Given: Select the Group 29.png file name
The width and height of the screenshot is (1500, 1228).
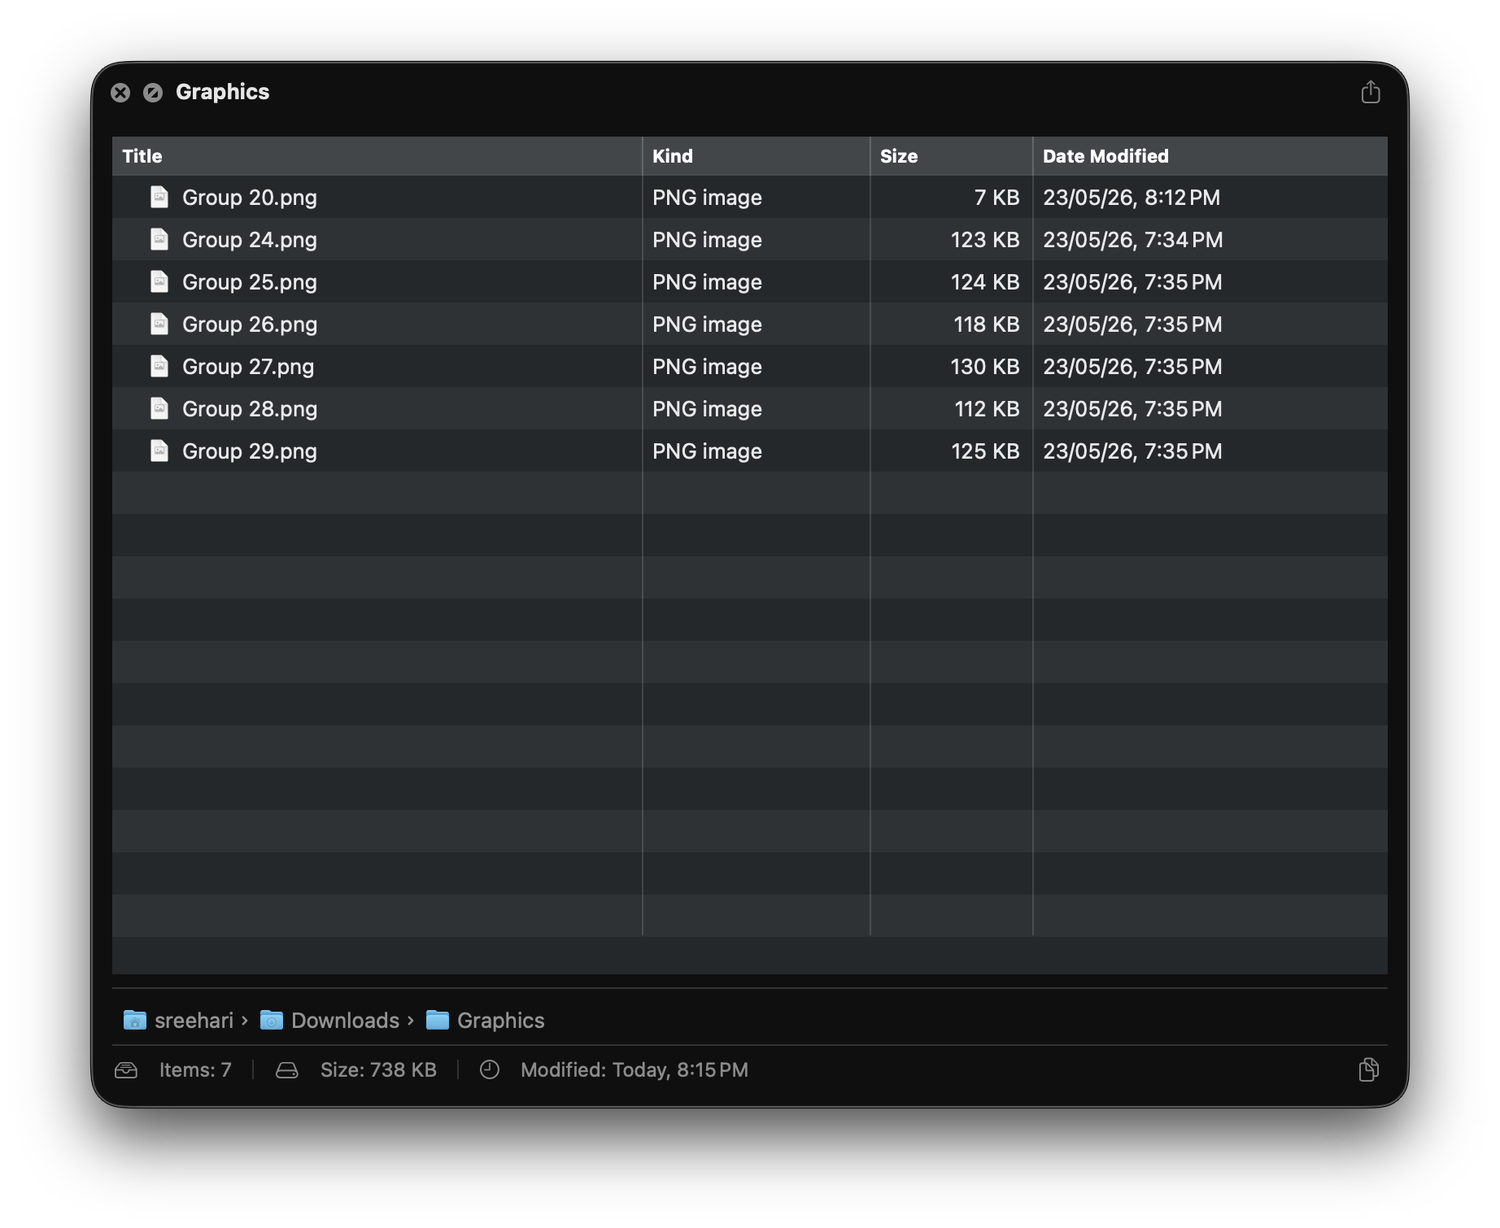Looking at the screenshot, I should coord(250,451).
